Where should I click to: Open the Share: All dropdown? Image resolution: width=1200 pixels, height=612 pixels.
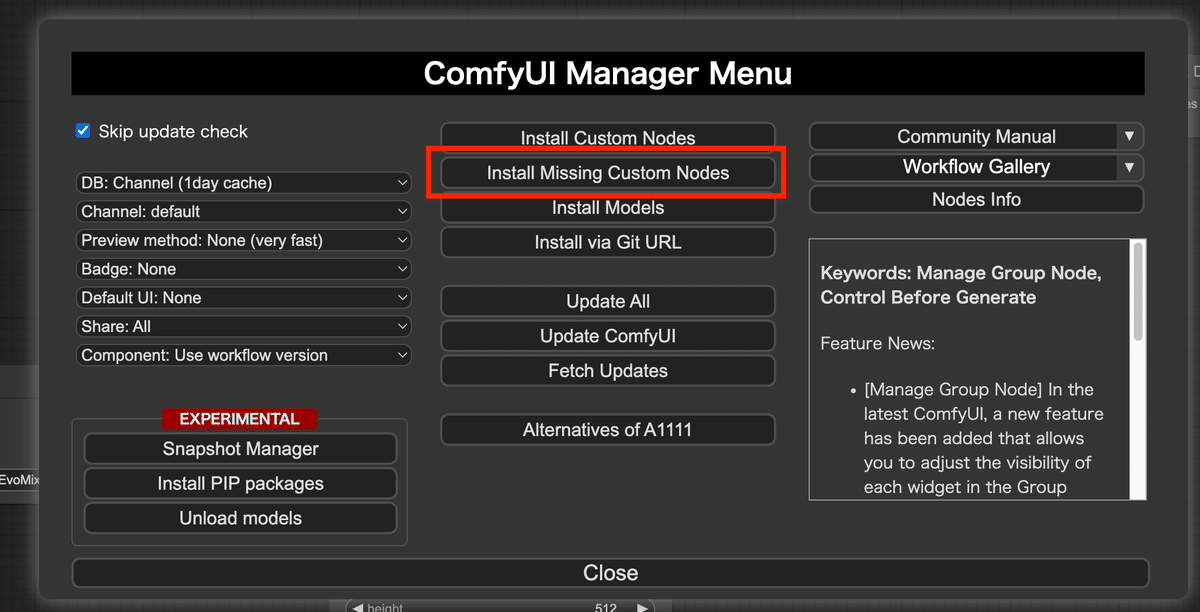pyautogui.click(x=244, y=326)
